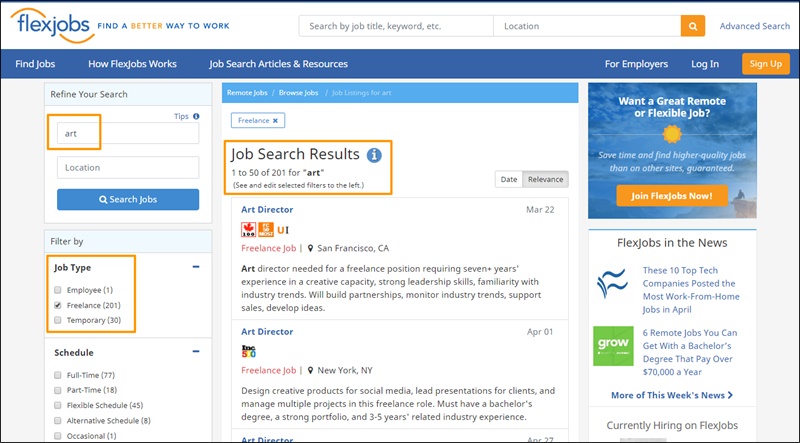The height and width of the screenshot is (443, 800).
Task: Sort results by Relevance
Action: (545, 179)
